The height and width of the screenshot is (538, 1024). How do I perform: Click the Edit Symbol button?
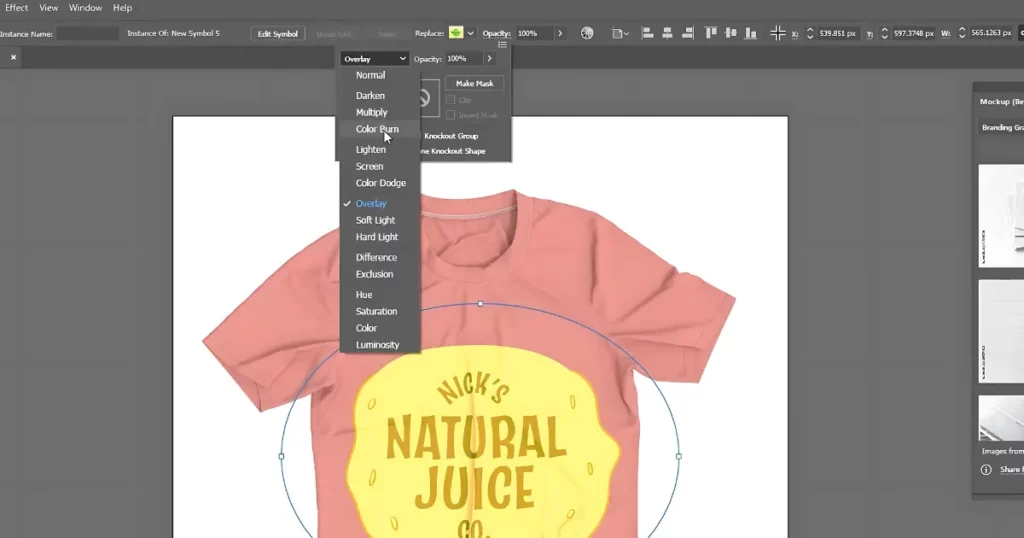pyautogui.click(x=278, y=34)
